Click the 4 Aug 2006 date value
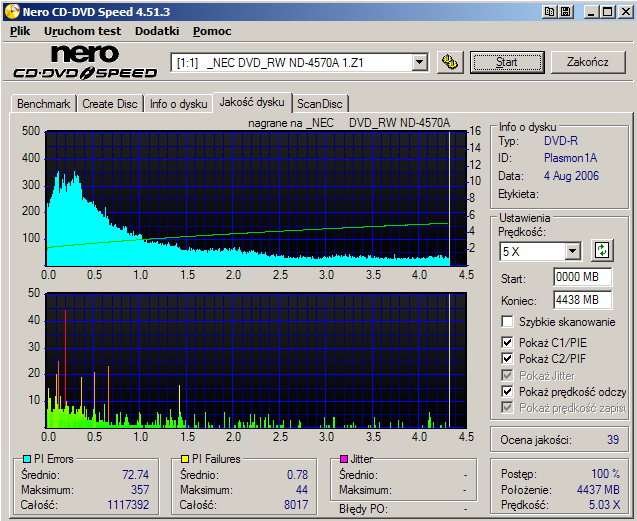 pos(571,176)
